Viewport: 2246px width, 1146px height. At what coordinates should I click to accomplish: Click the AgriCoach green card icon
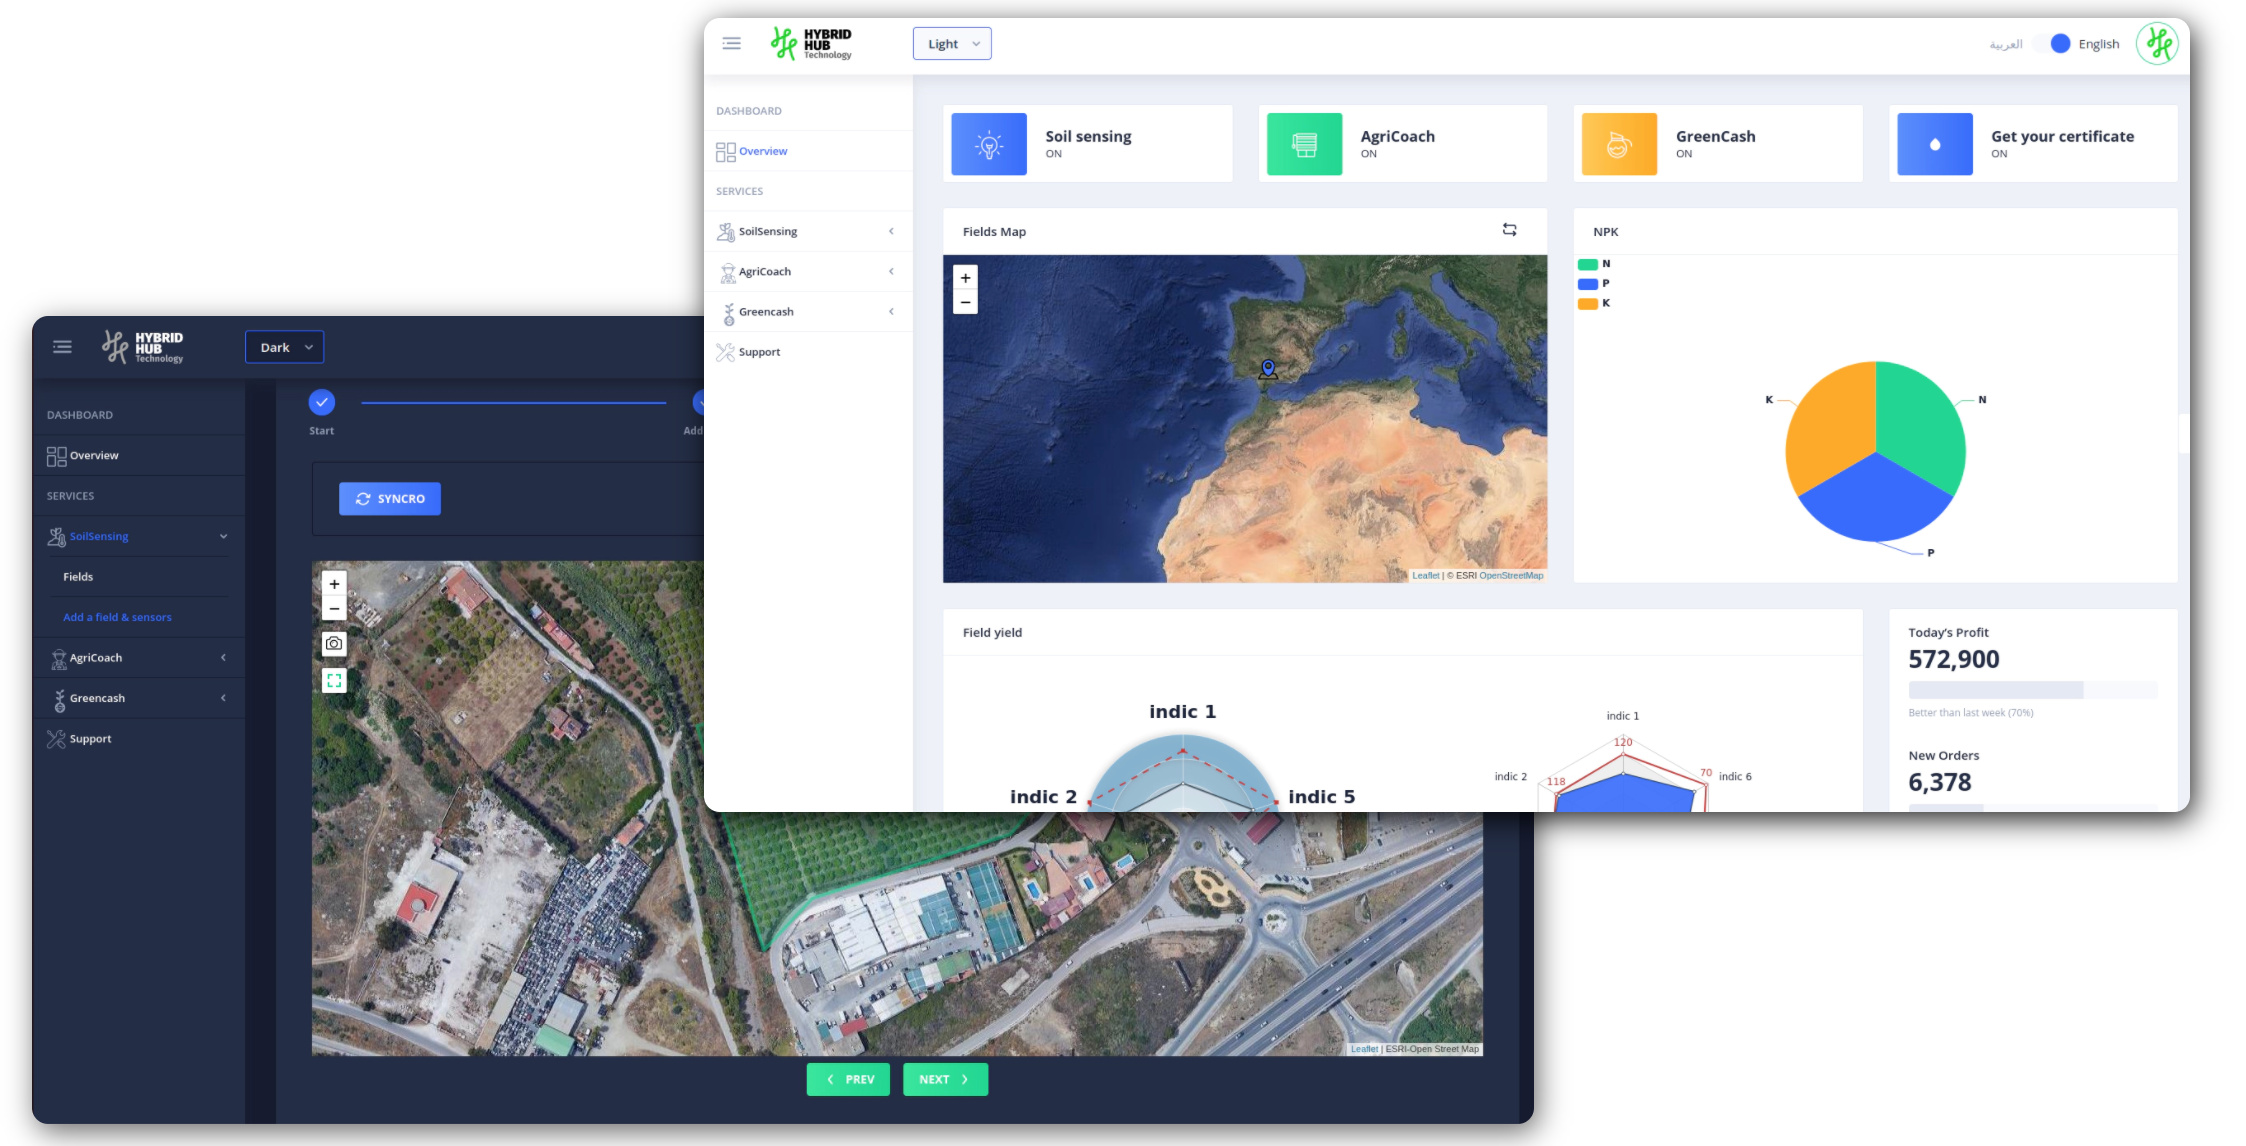click(x=1304, y=144)
